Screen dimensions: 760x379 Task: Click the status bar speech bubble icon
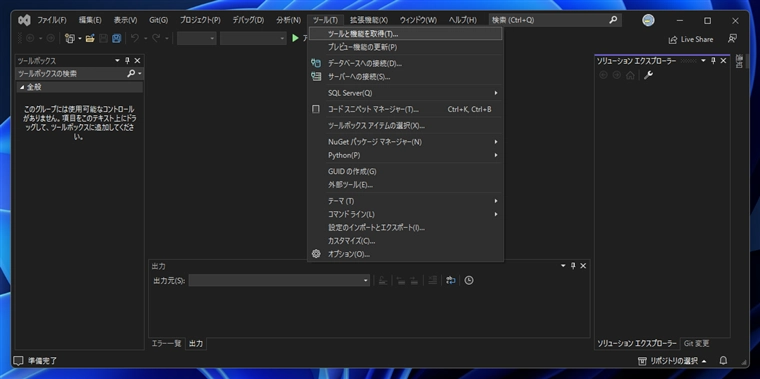pos(18,361)
